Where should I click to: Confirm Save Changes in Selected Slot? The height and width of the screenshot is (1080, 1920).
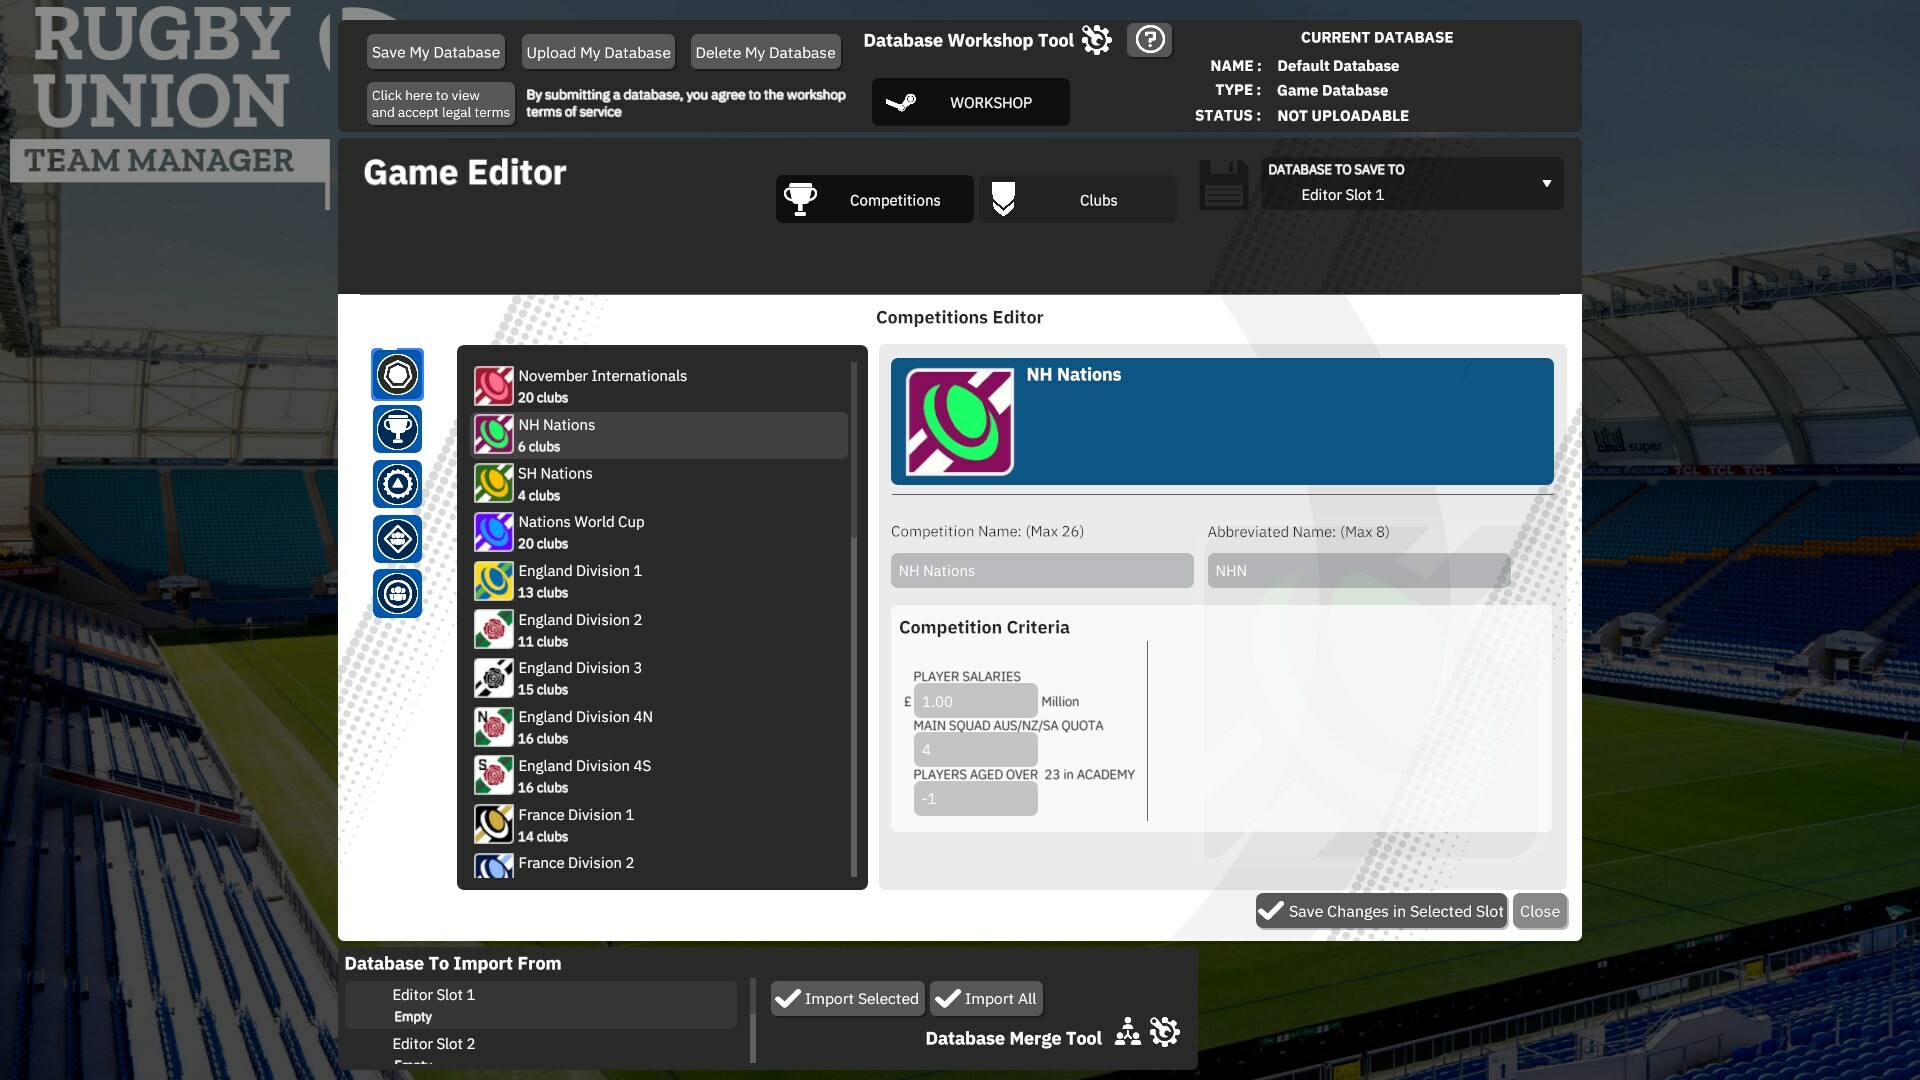(x=1380, y=911)
